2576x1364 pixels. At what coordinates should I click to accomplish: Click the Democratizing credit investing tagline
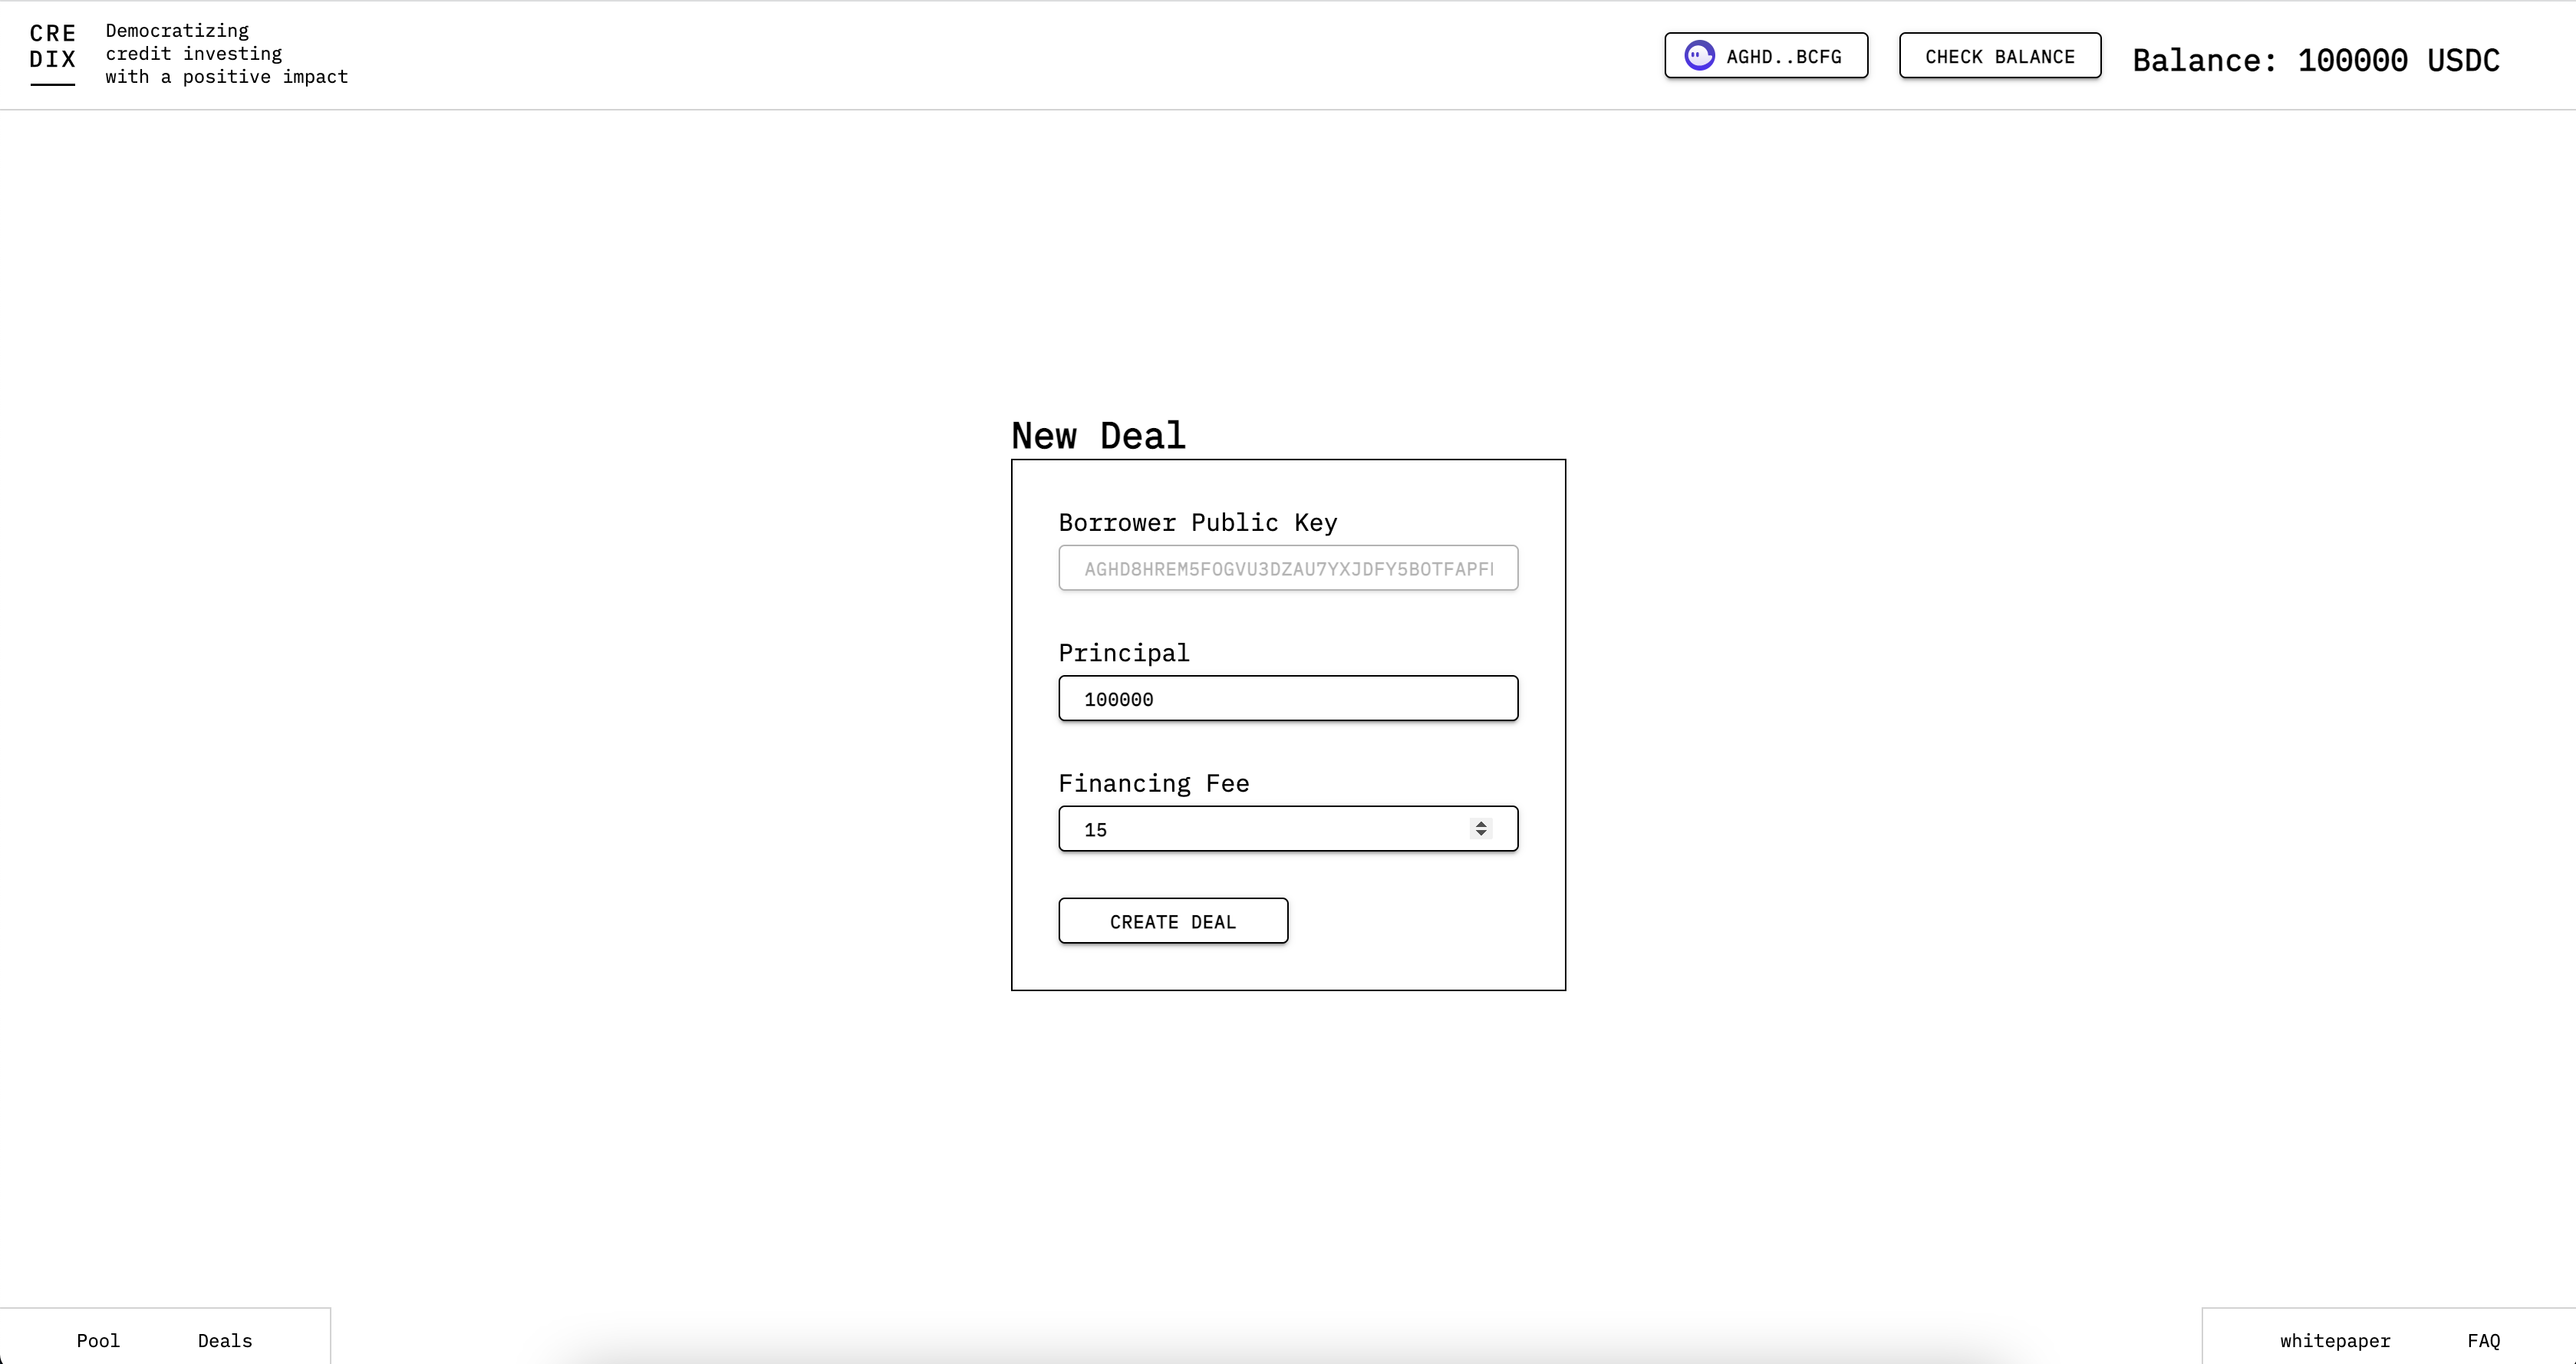point(226,54)
